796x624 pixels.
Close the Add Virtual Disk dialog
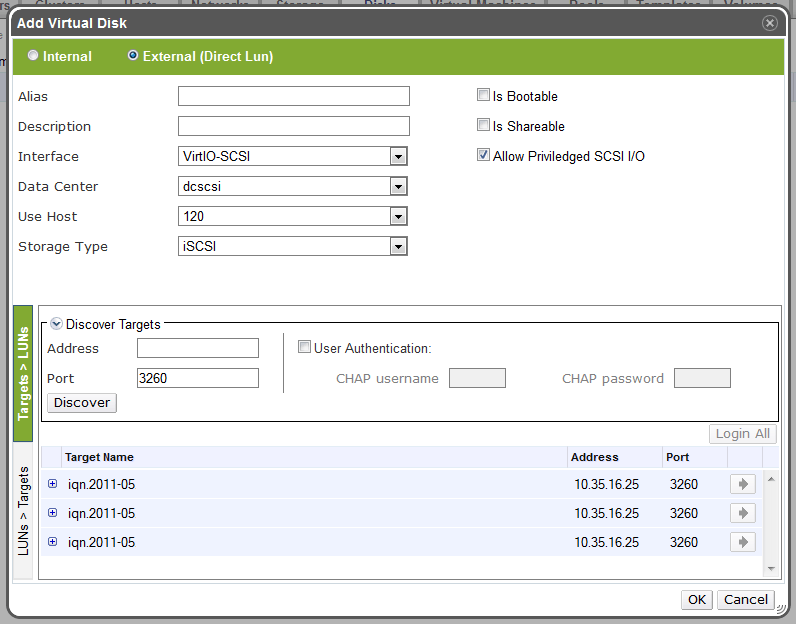pyautogui.click(x=769, y=22)
